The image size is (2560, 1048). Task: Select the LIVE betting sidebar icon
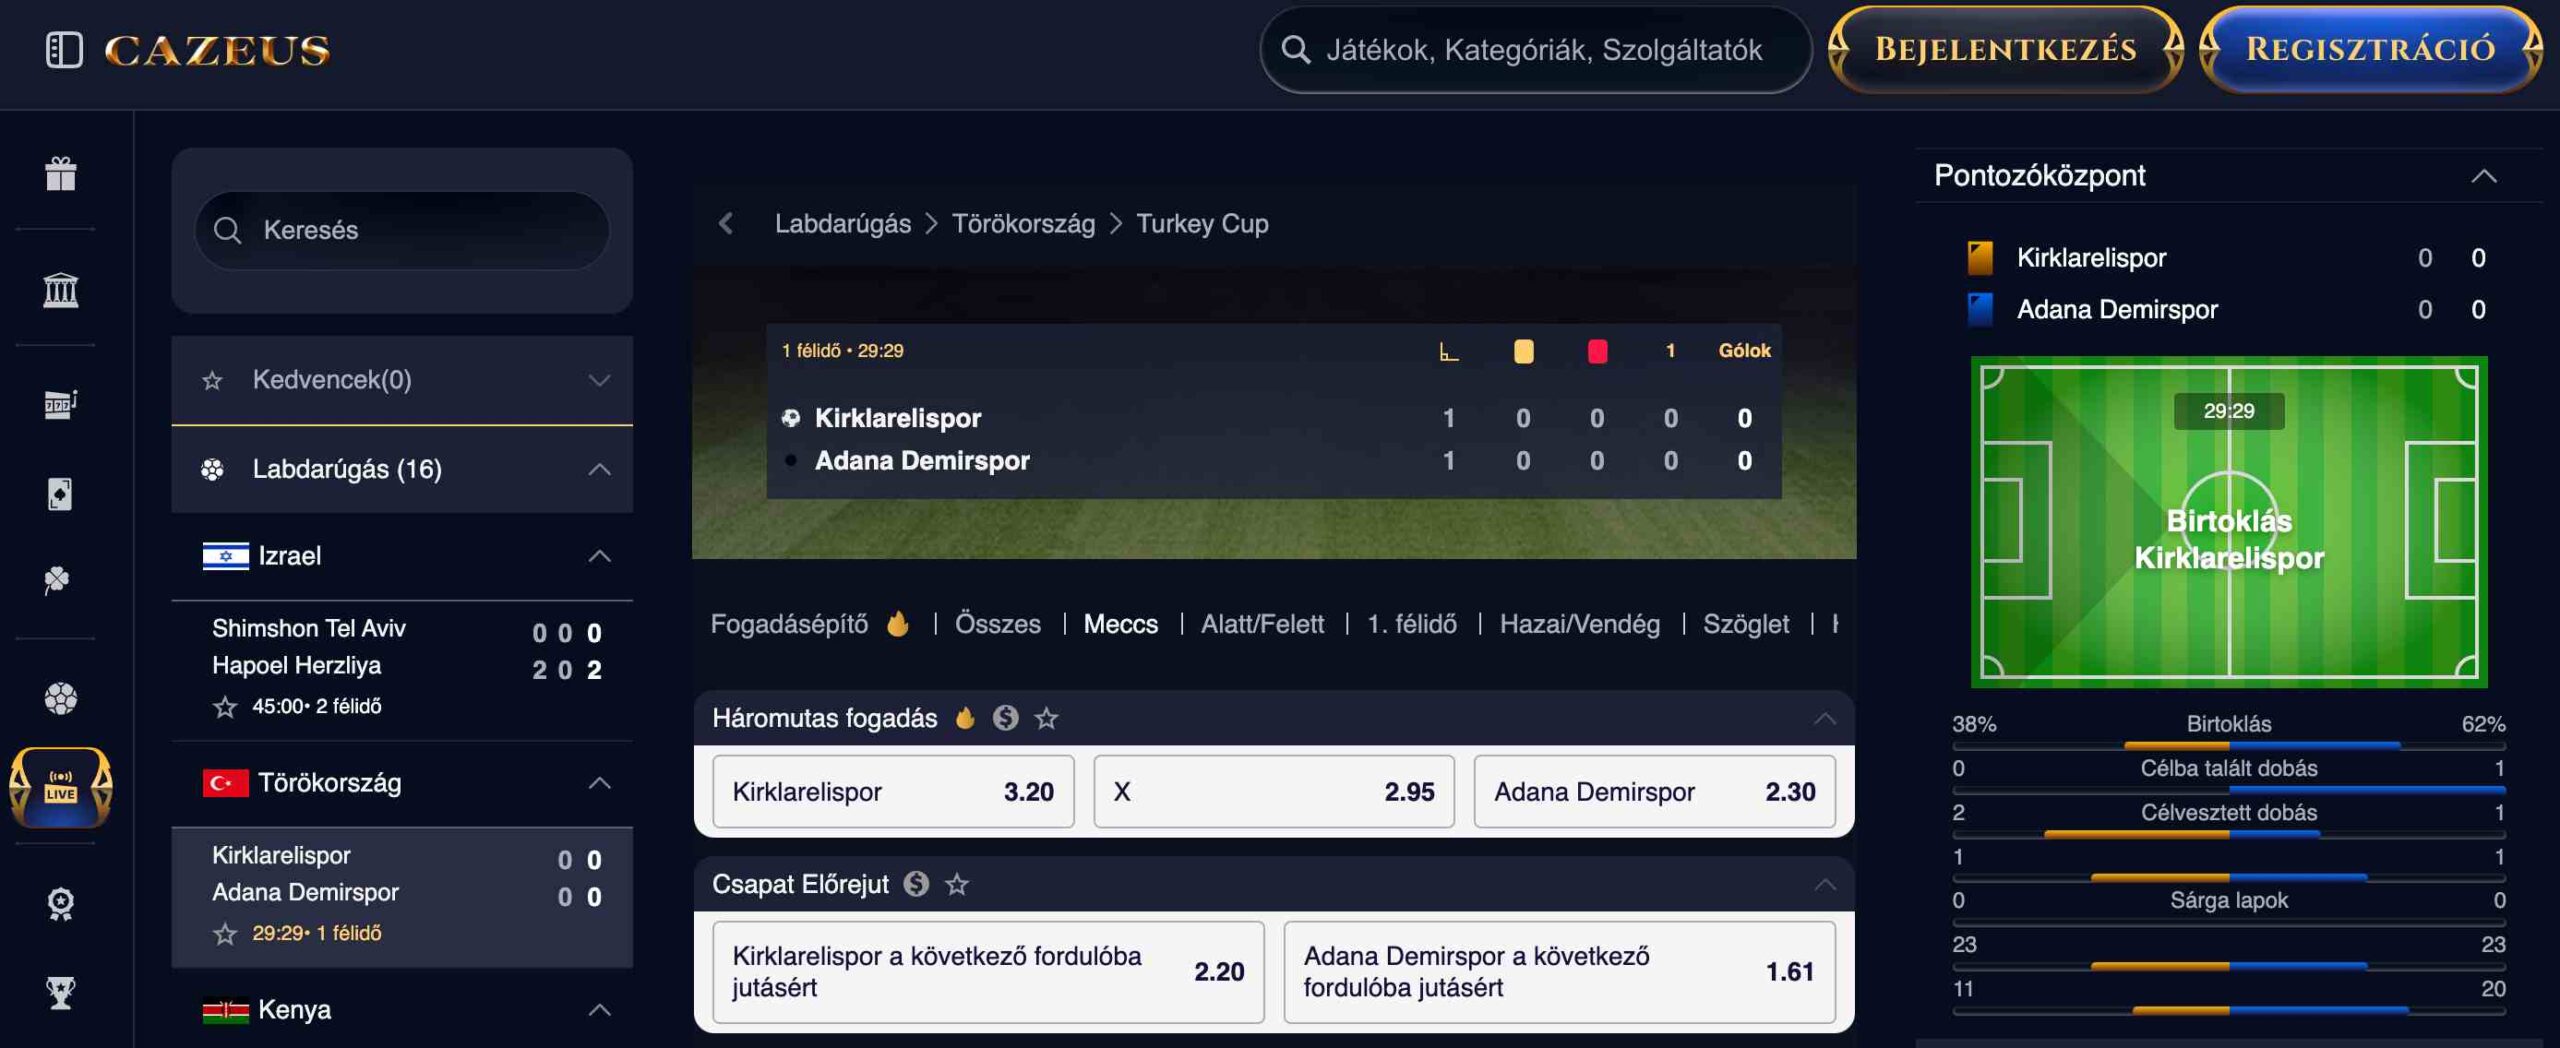pos(61,788)
